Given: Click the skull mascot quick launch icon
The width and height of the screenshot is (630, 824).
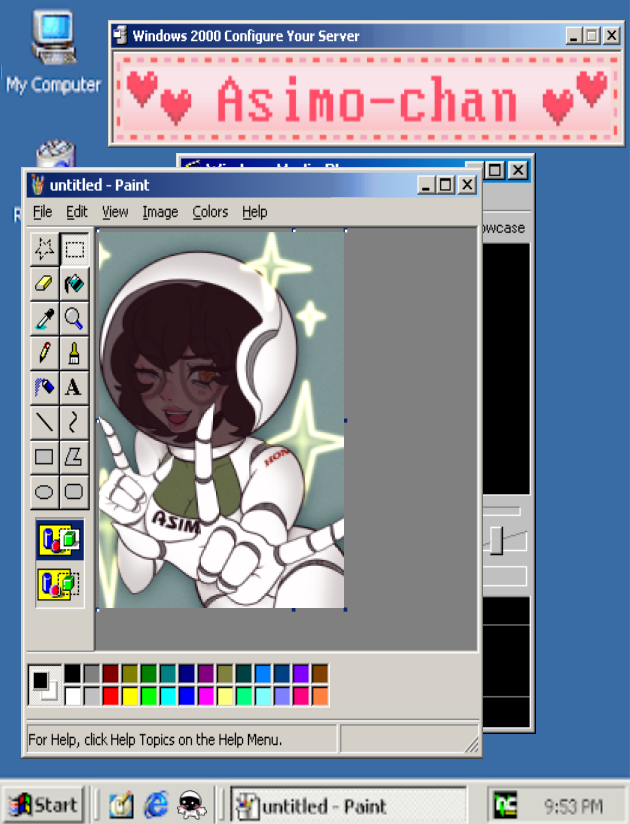Looking at the screenshot, I should click(x=192, y=805).
